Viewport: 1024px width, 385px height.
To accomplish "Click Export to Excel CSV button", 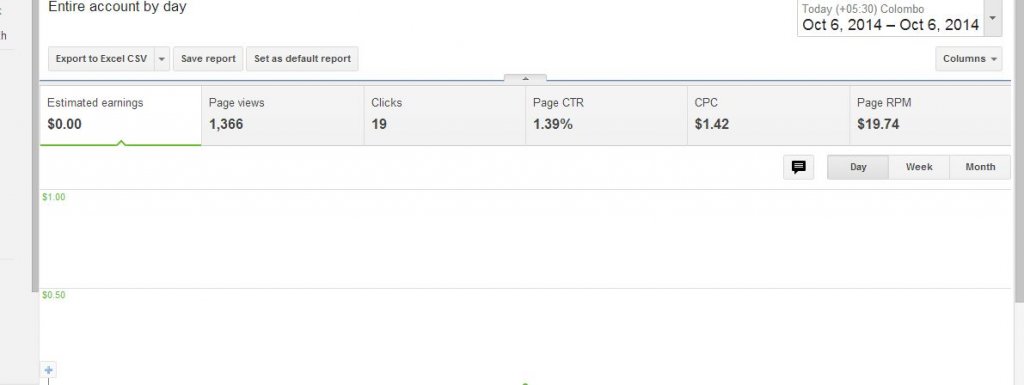I will (101, 59).
